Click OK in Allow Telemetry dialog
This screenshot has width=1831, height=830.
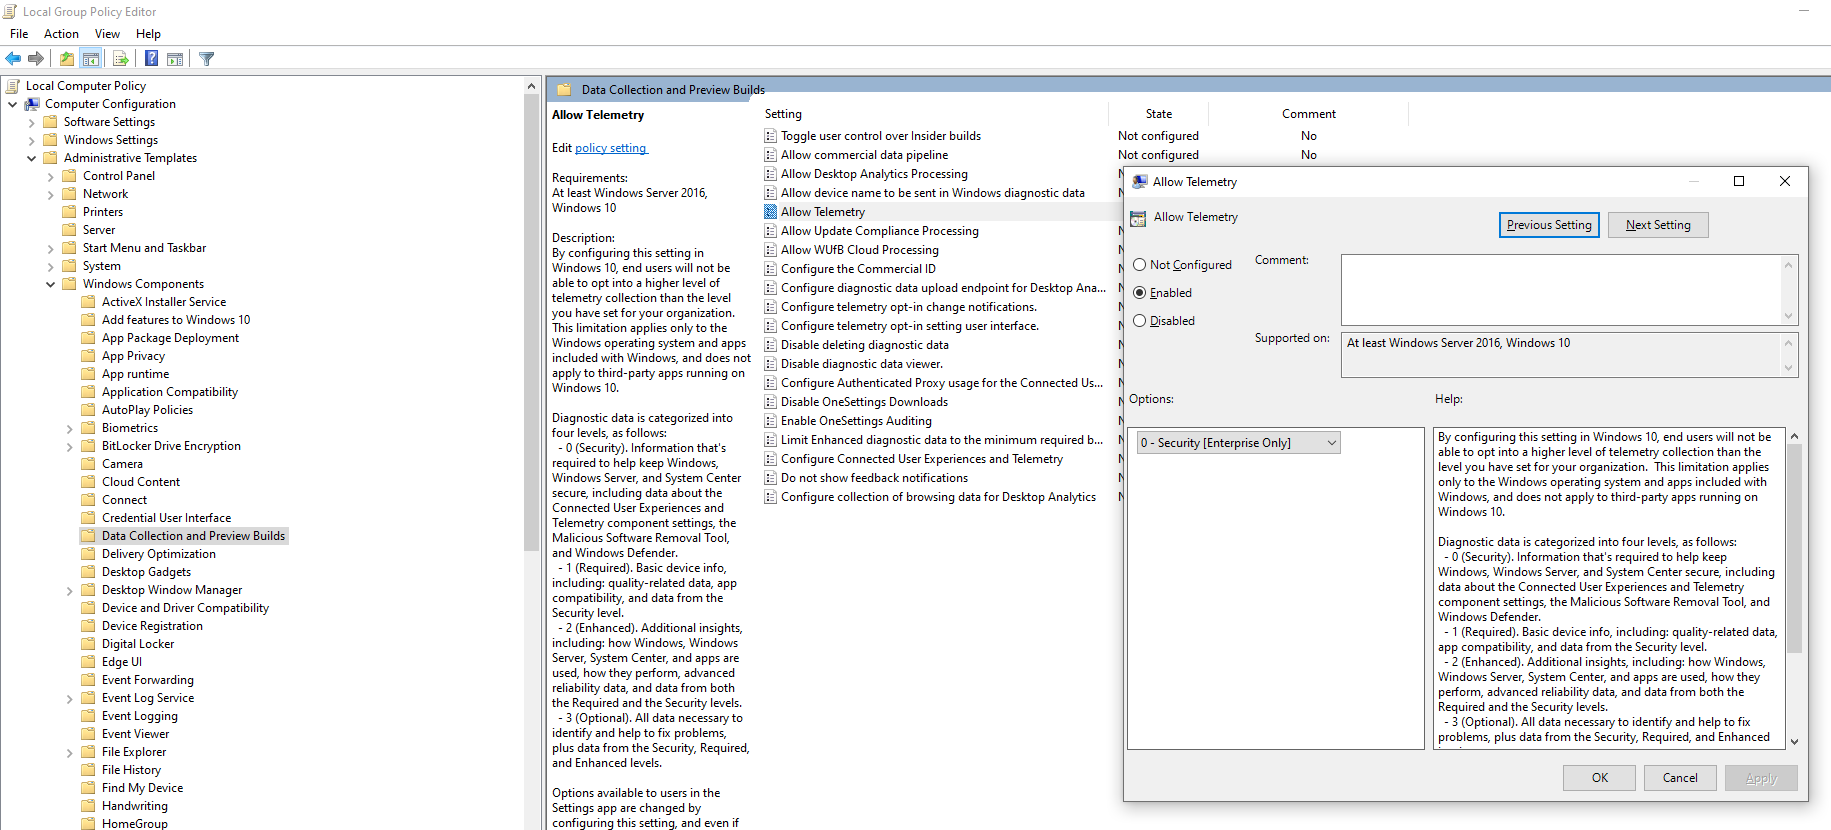point(1600,778)
